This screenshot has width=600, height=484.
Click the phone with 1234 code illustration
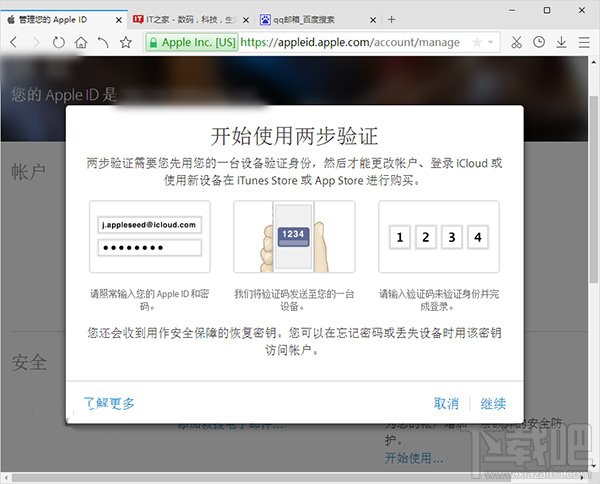point(294,236)
